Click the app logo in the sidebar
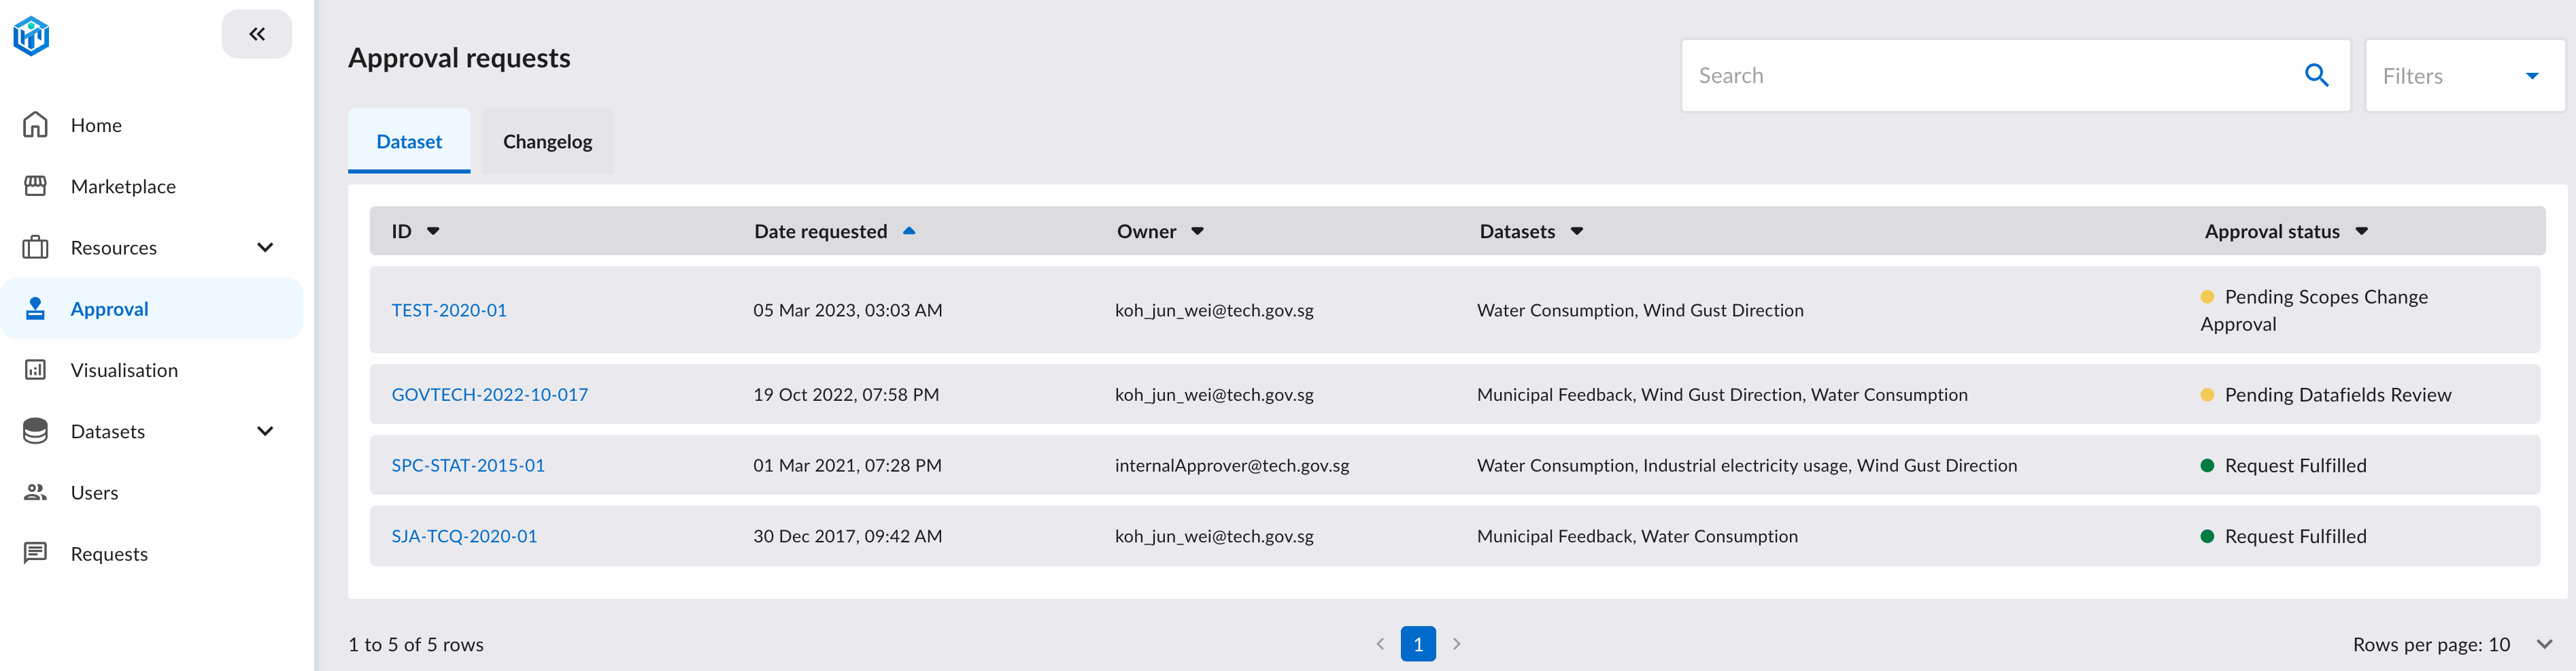This screenshot has width=2576, height=671. pyautogui.click(x=31, y=36)
